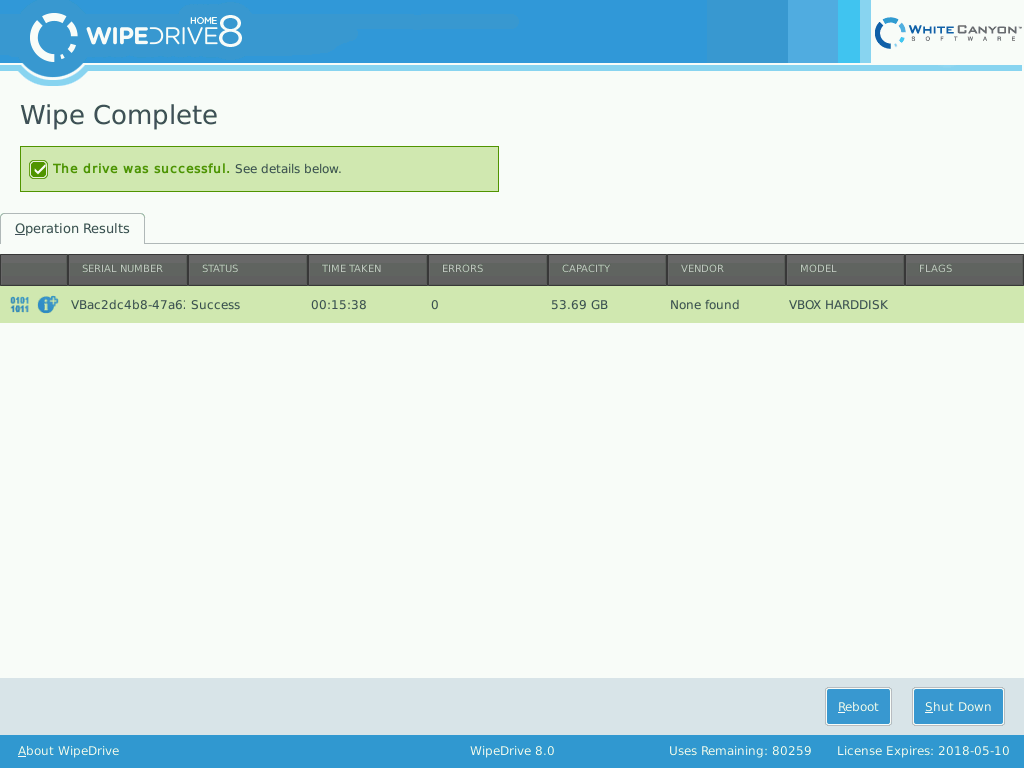
Task: Click the WipeDrive 8.0 version label
Action: 512,751
